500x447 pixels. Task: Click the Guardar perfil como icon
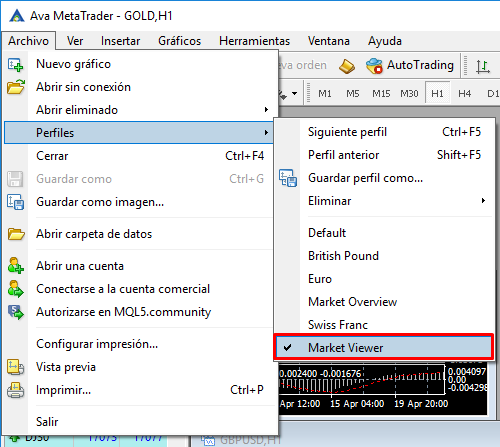click(288, 178)
